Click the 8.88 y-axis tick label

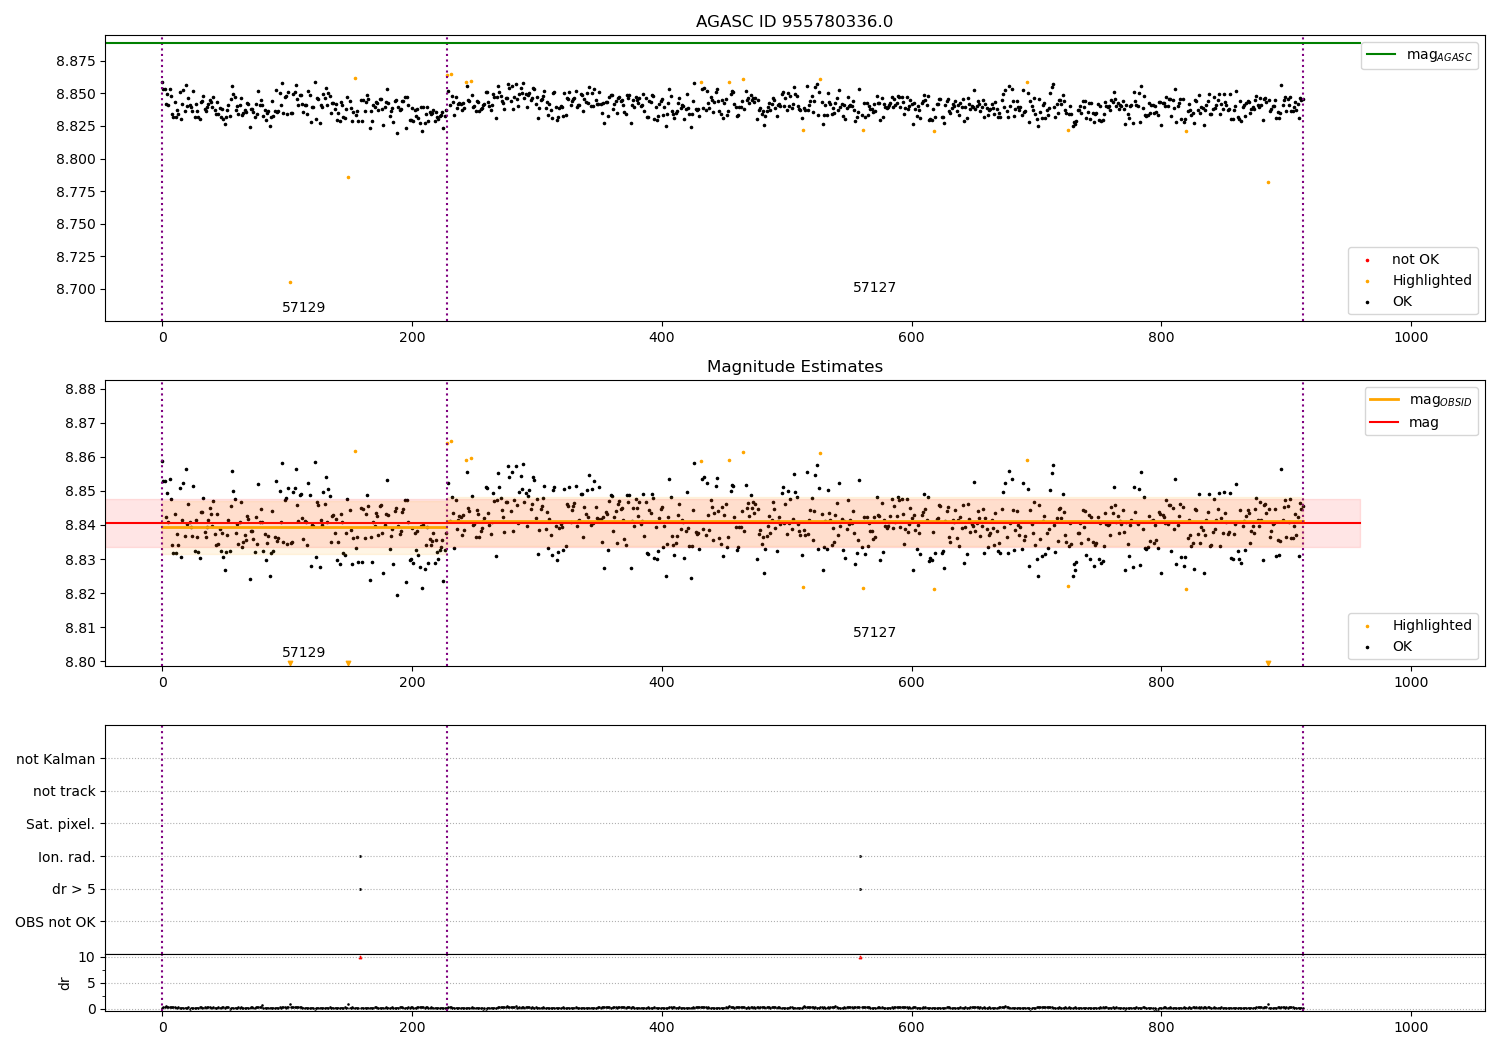[80, 390]
